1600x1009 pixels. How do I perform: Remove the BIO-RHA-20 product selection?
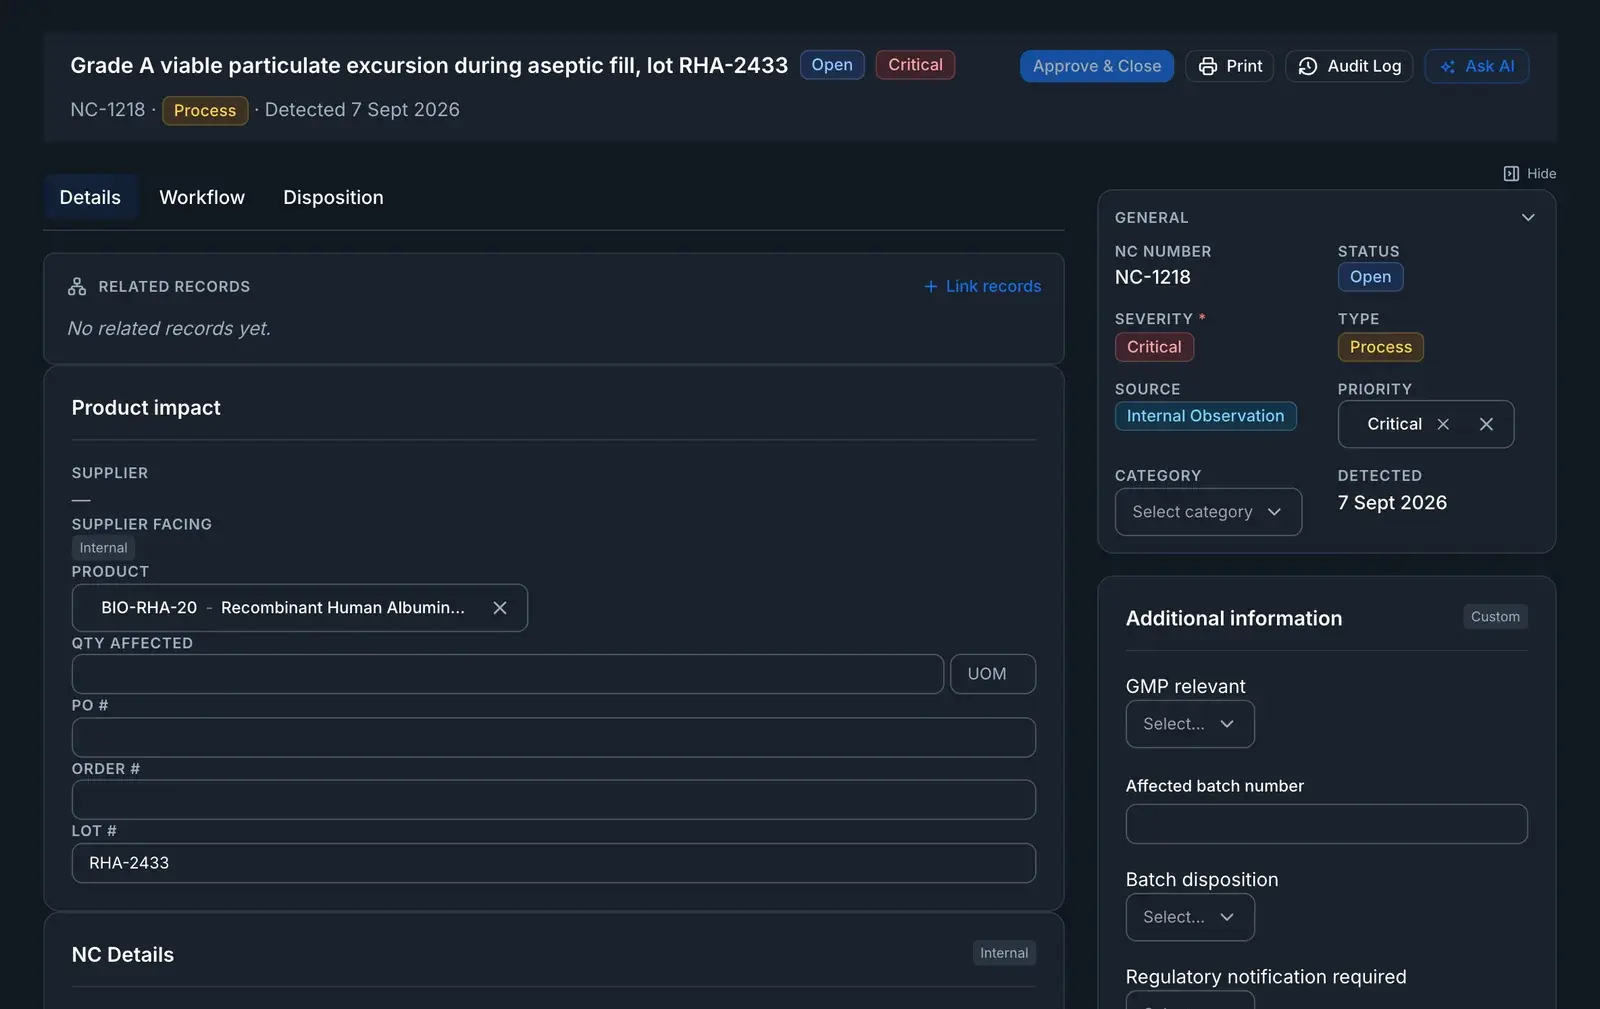tap(500, 608)
